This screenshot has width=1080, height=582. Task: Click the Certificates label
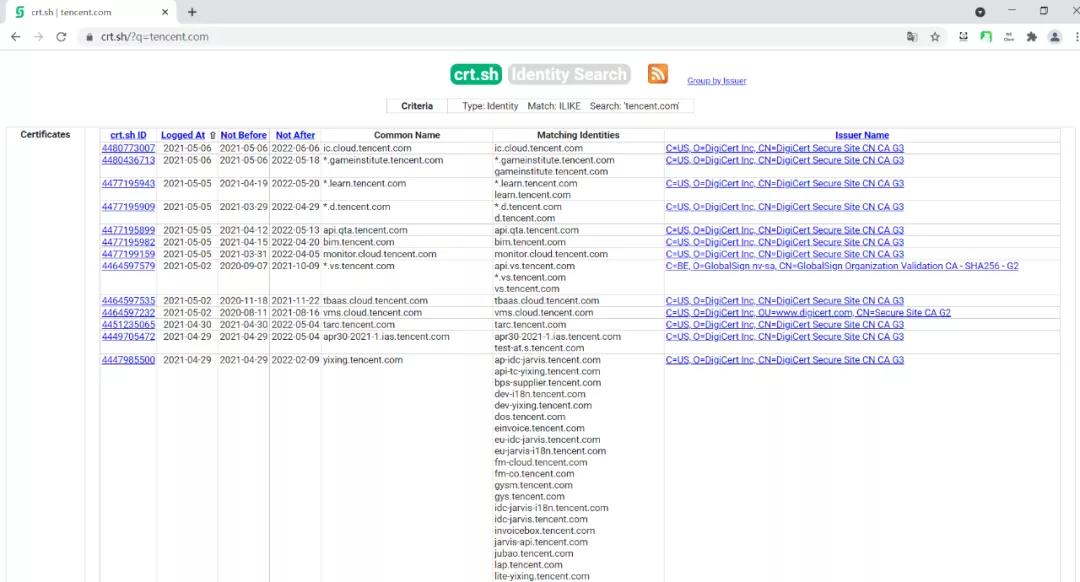(x=45, y=134)
